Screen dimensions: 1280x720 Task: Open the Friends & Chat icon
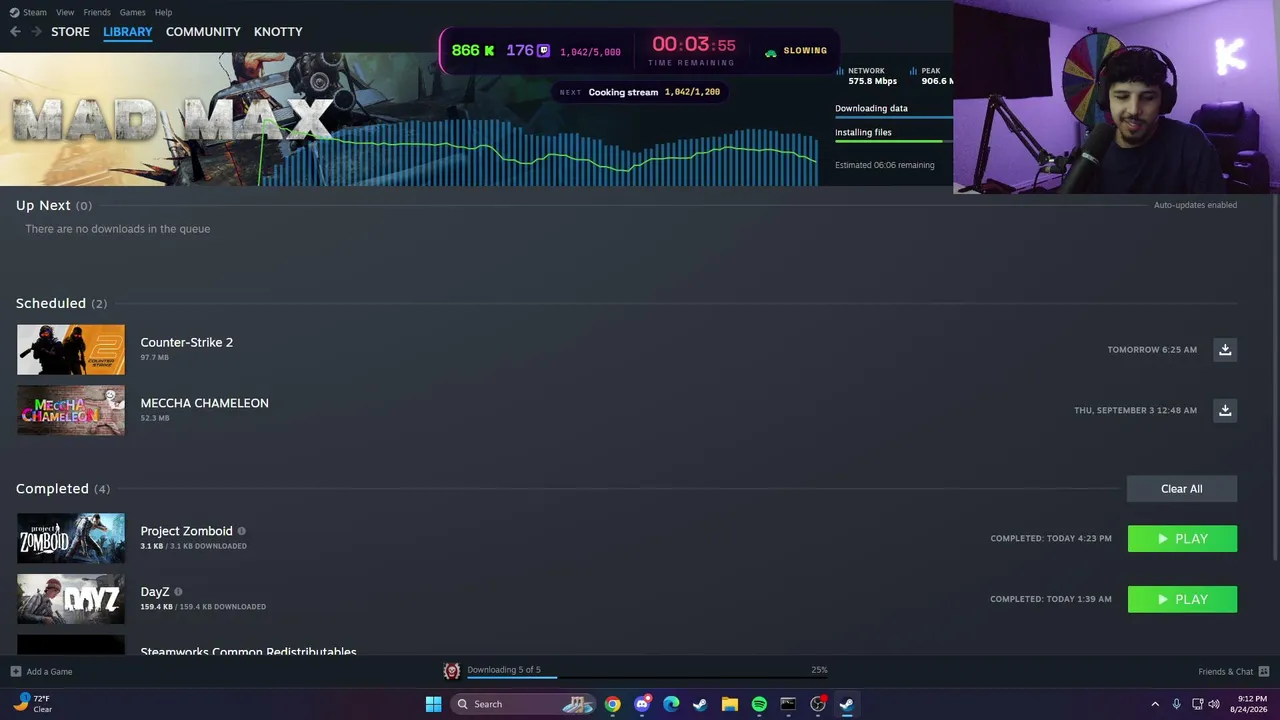coord(1264,671)
